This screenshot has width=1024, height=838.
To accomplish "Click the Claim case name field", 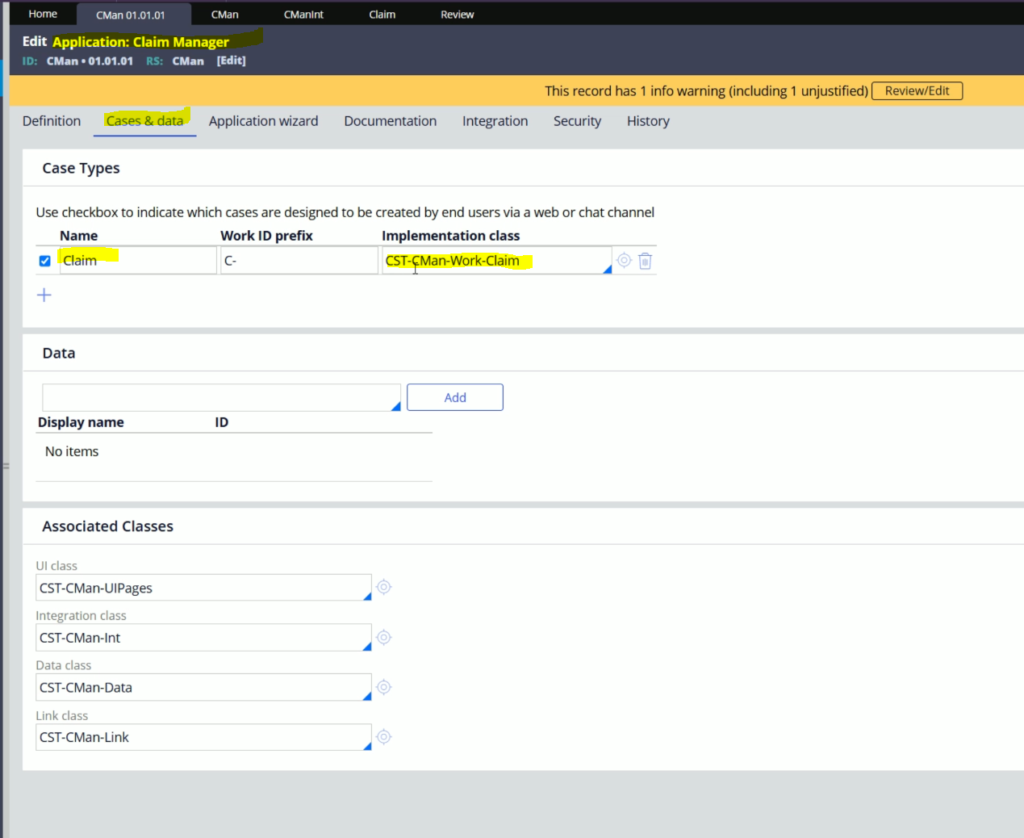I will click(x=138, y=261).
